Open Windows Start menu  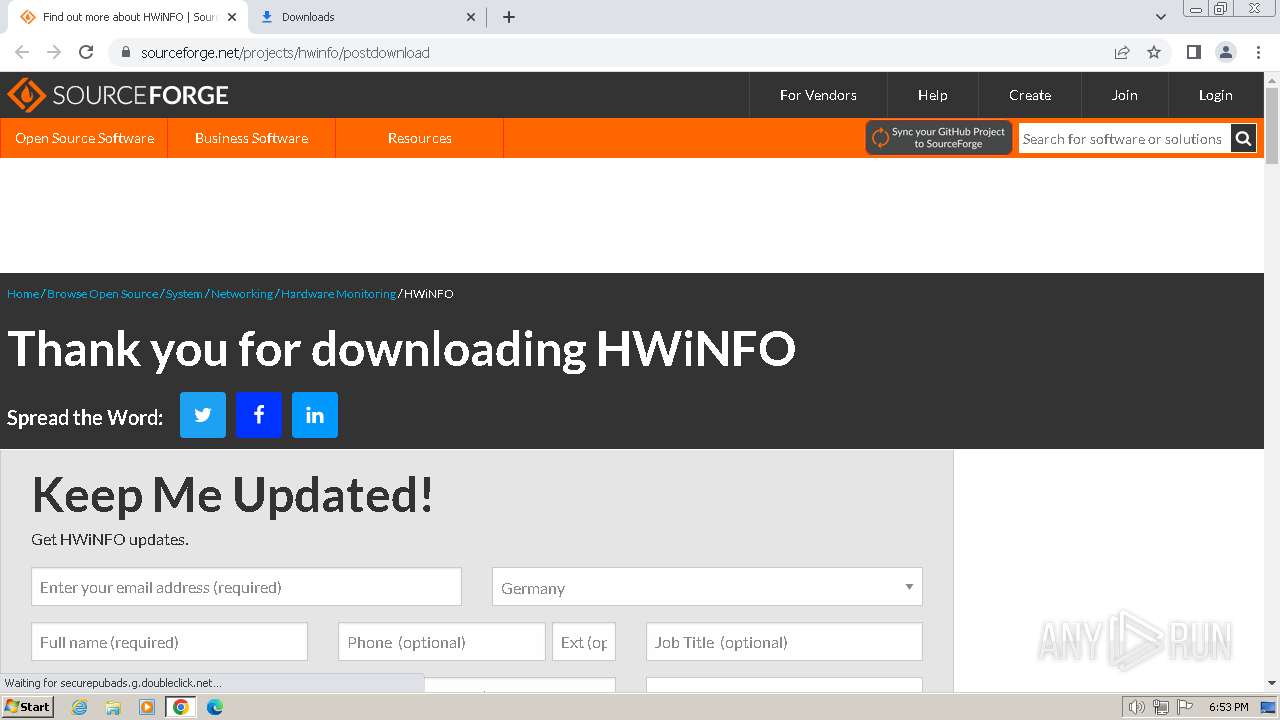click(28, 707)
